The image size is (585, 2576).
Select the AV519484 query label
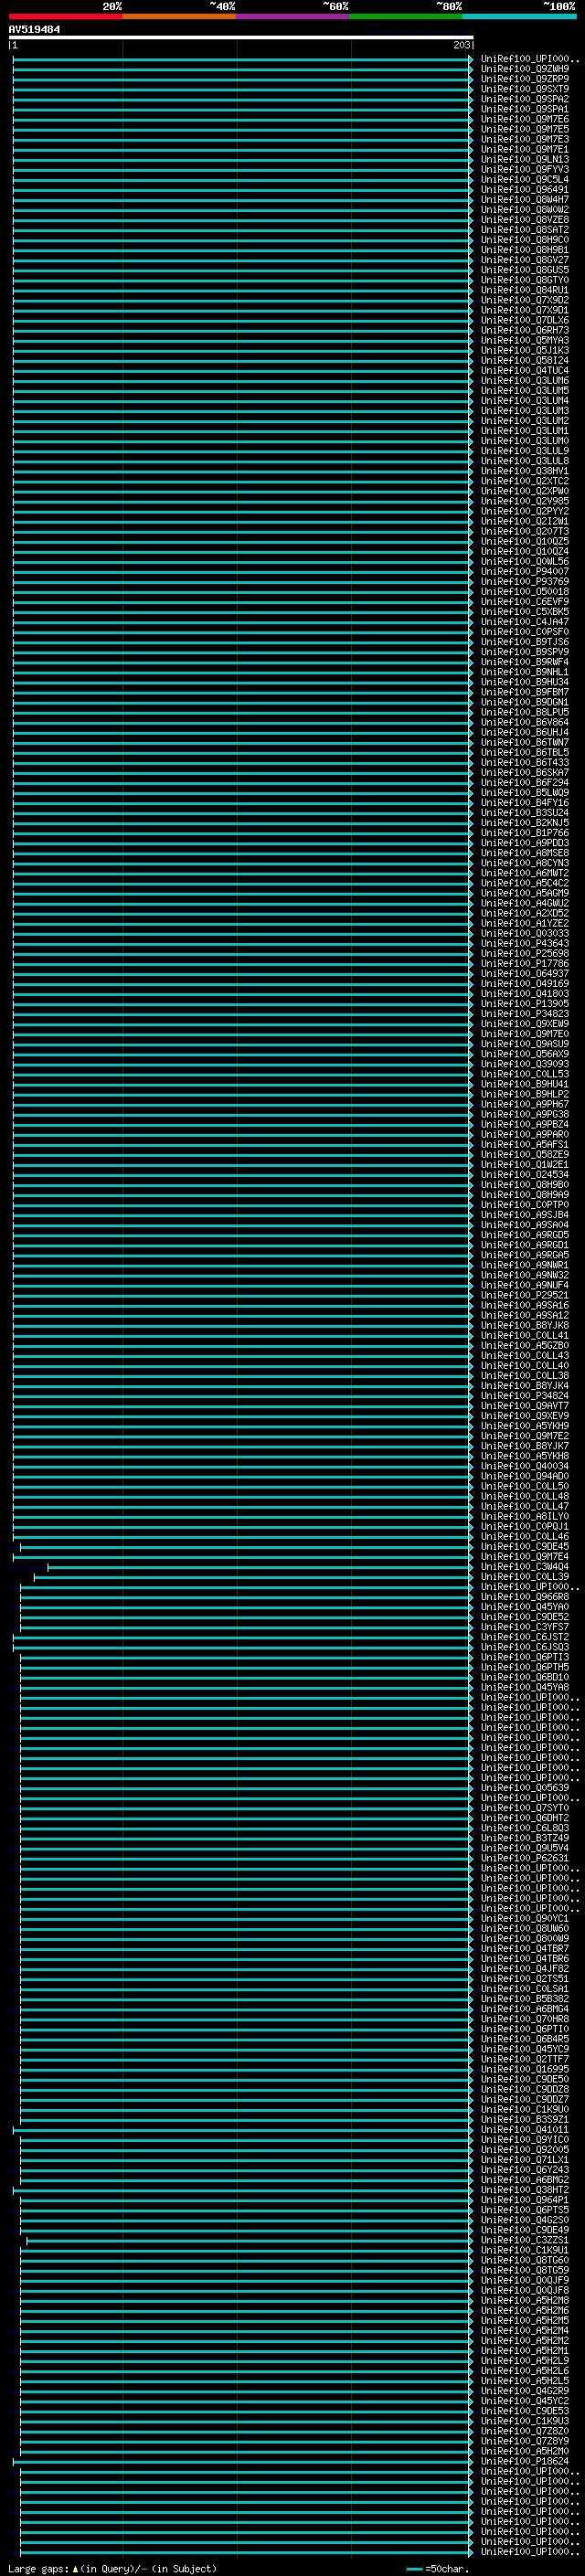click(34, 30)
